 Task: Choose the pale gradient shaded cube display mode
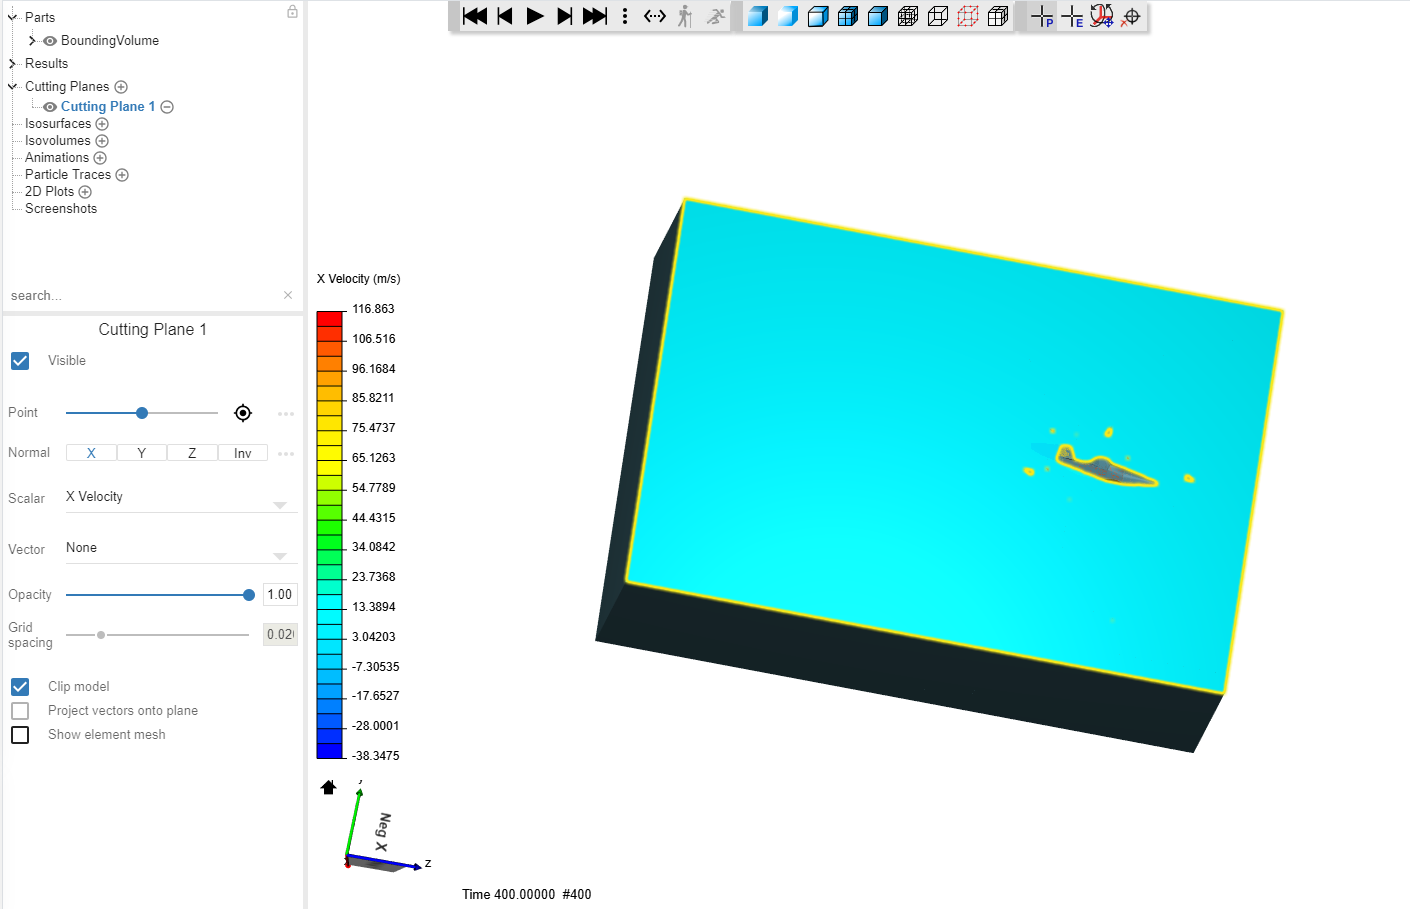tap(788, 16)
